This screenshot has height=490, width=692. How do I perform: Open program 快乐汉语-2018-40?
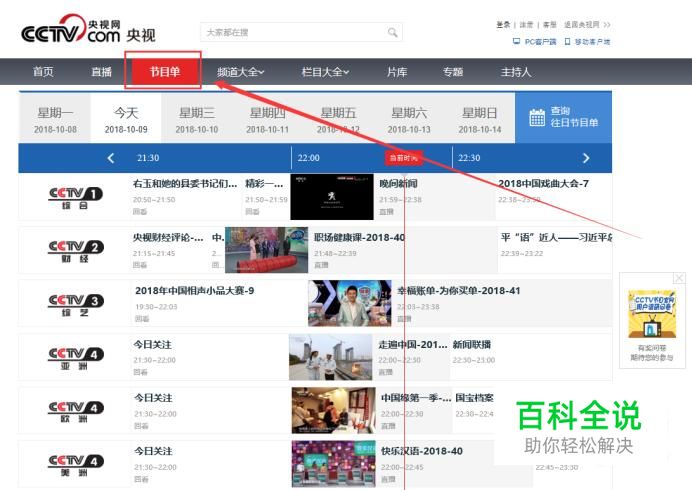(x=422, y=451)
